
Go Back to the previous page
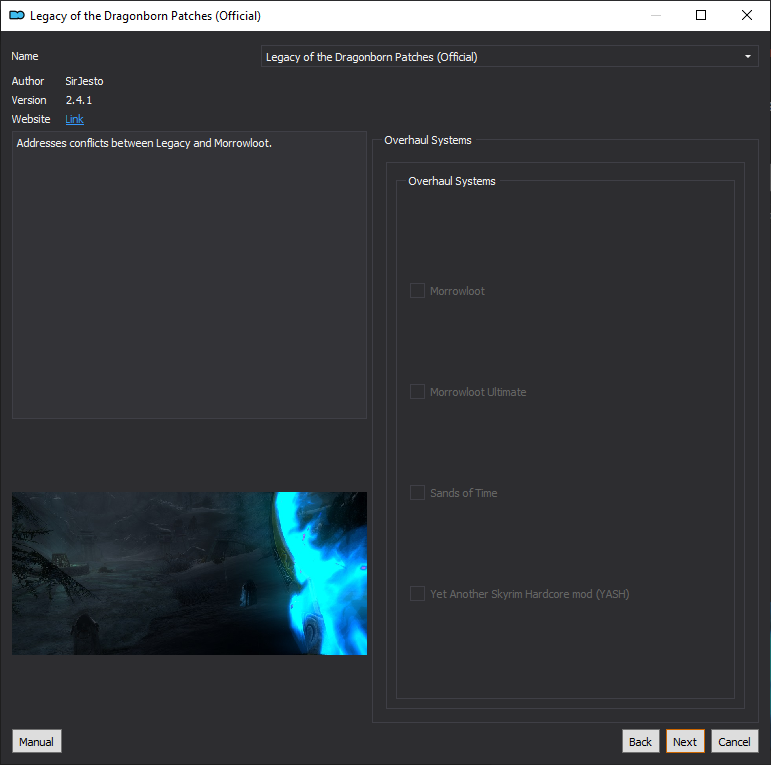pyautogui.click(x=641, y=741)
